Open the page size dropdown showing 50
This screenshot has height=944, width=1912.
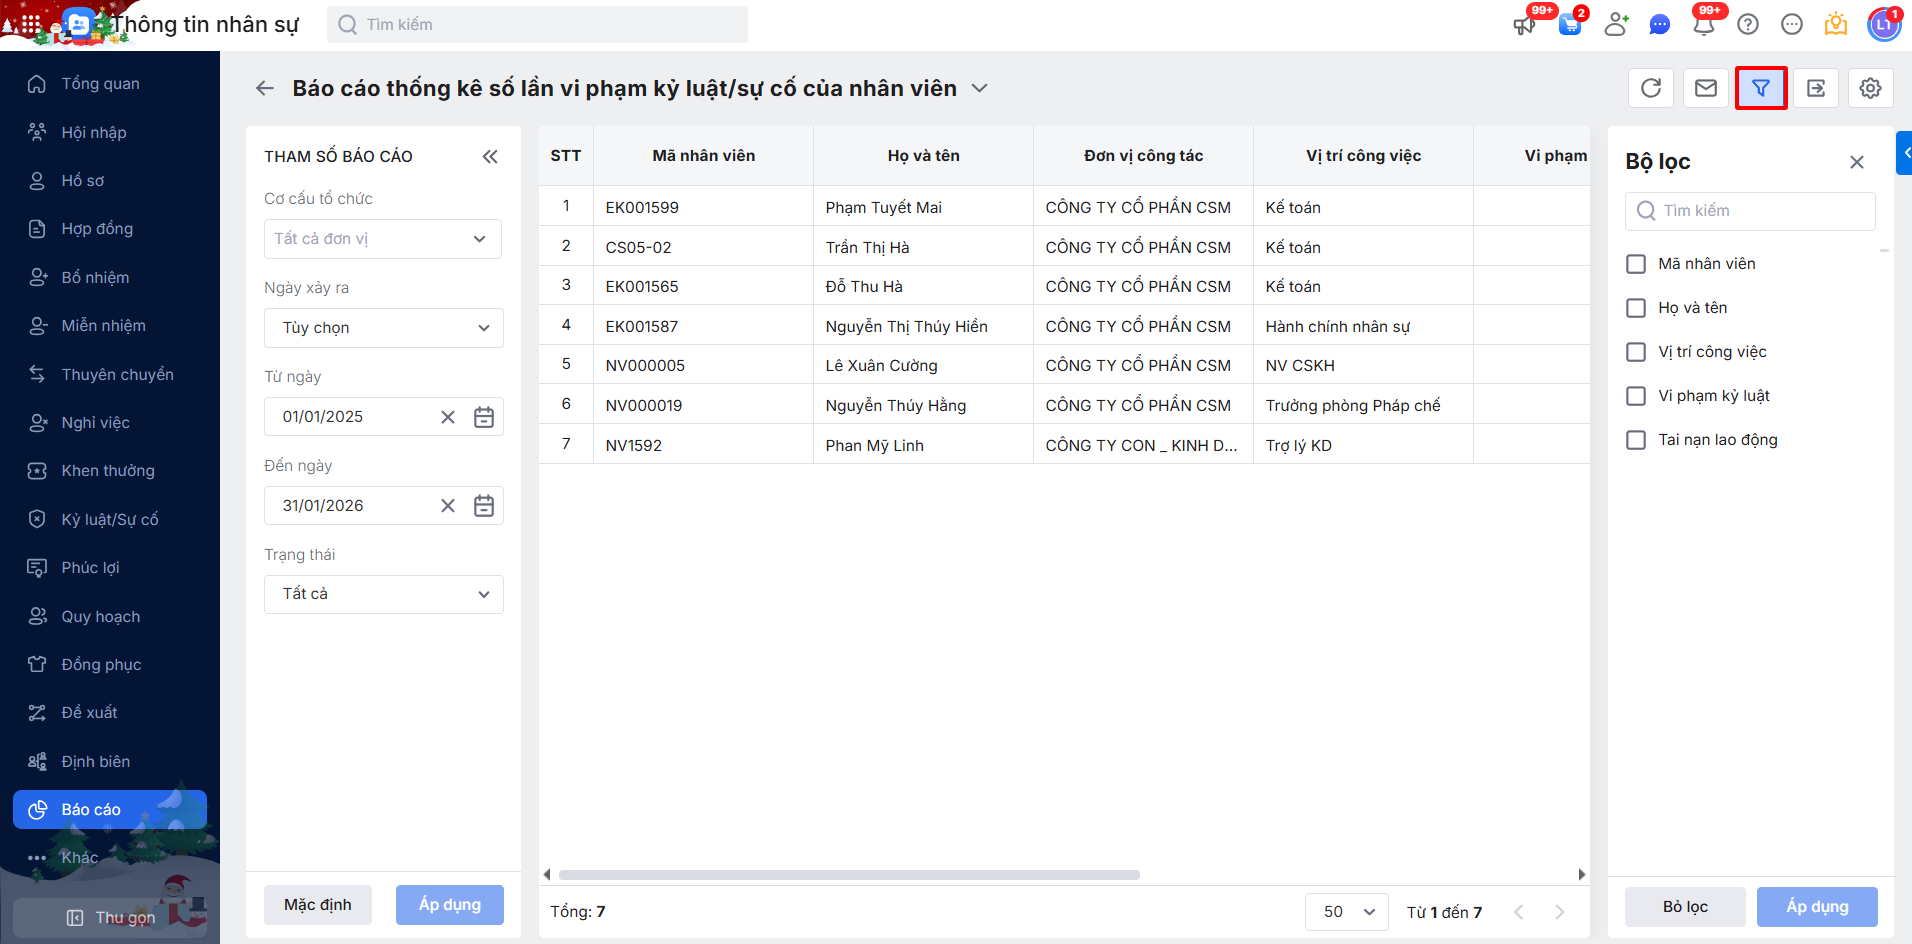click(1346, 912)
